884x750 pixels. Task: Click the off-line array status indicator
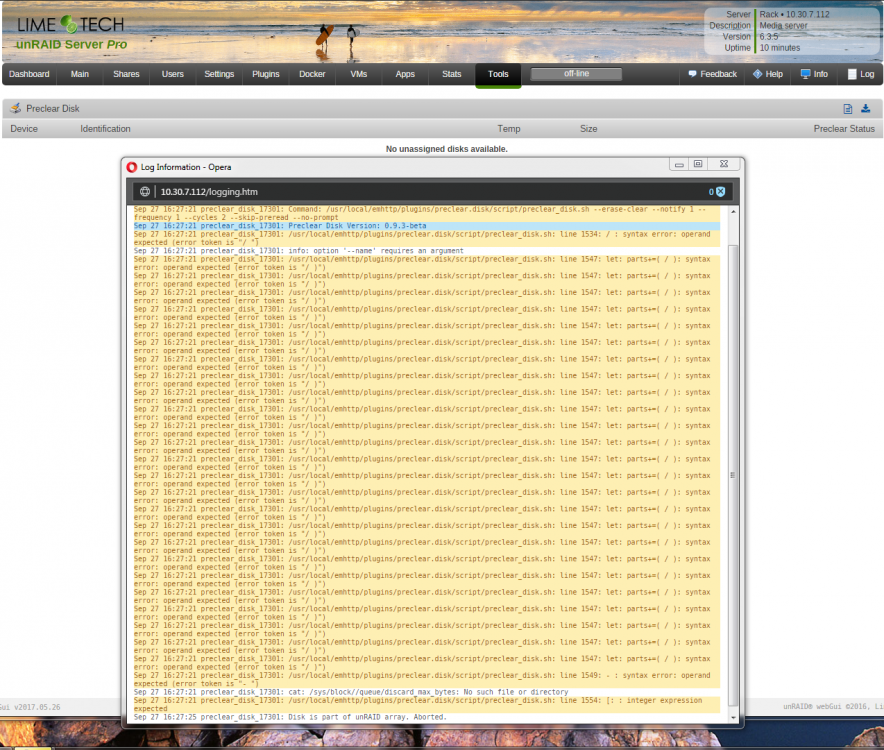click(576, 74)
